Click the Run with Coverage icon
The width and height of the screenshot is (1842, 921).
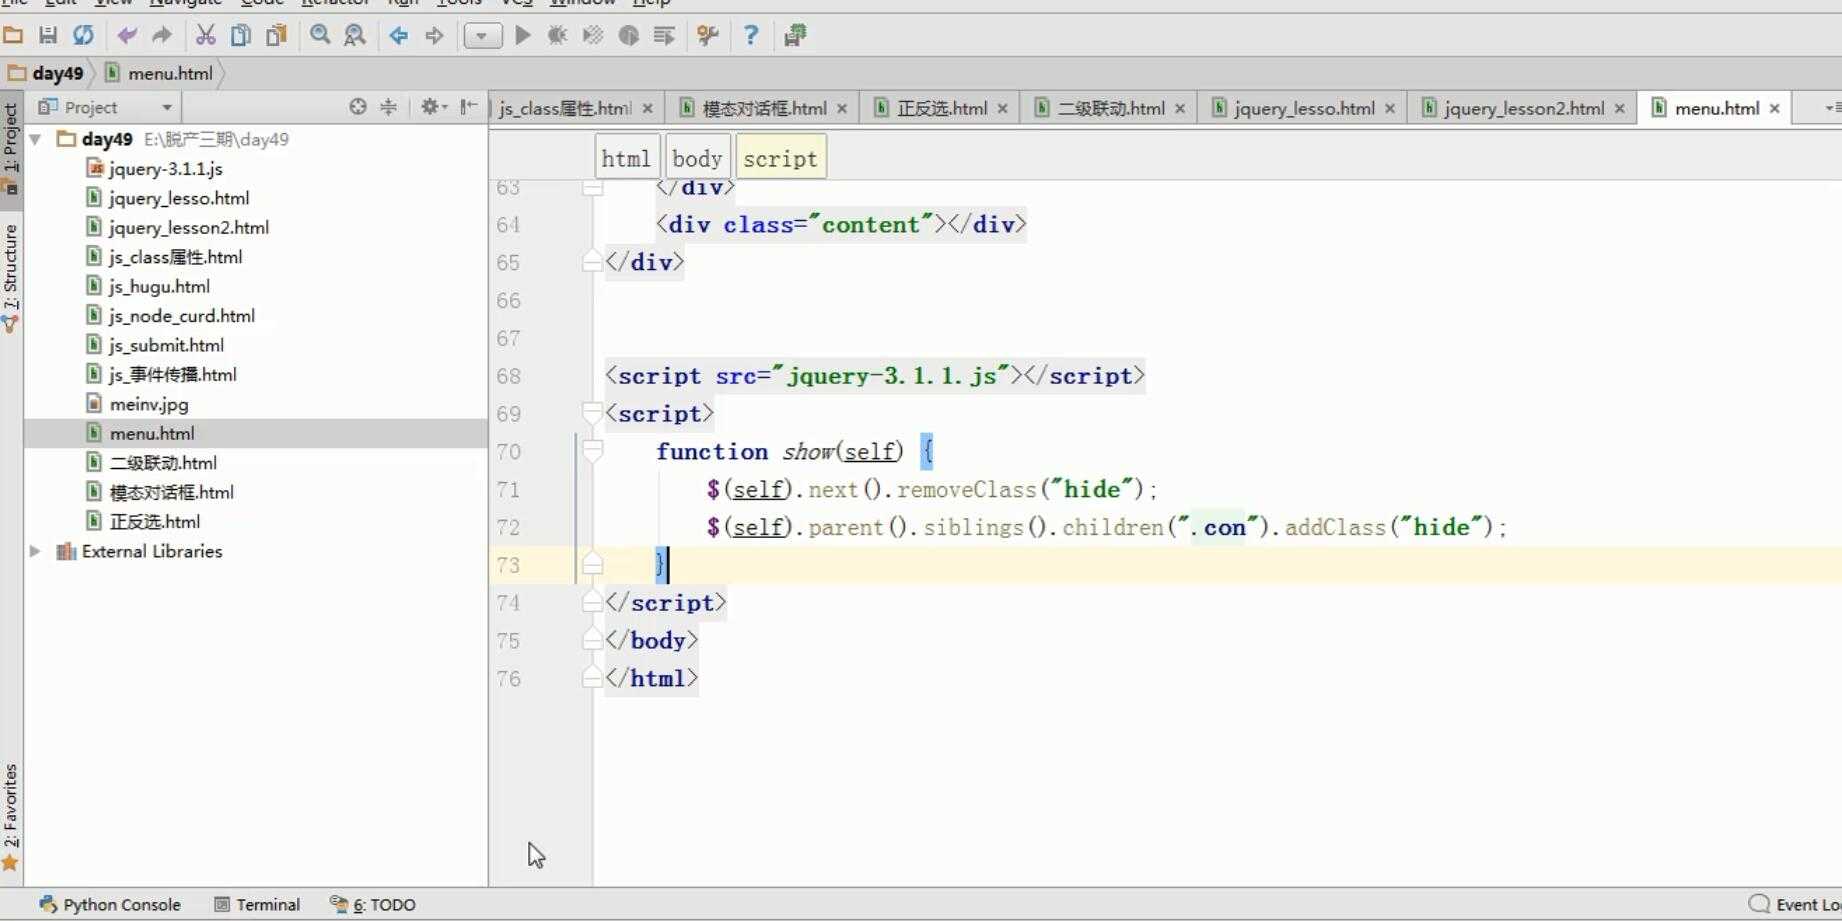click(x=593, y=36)
